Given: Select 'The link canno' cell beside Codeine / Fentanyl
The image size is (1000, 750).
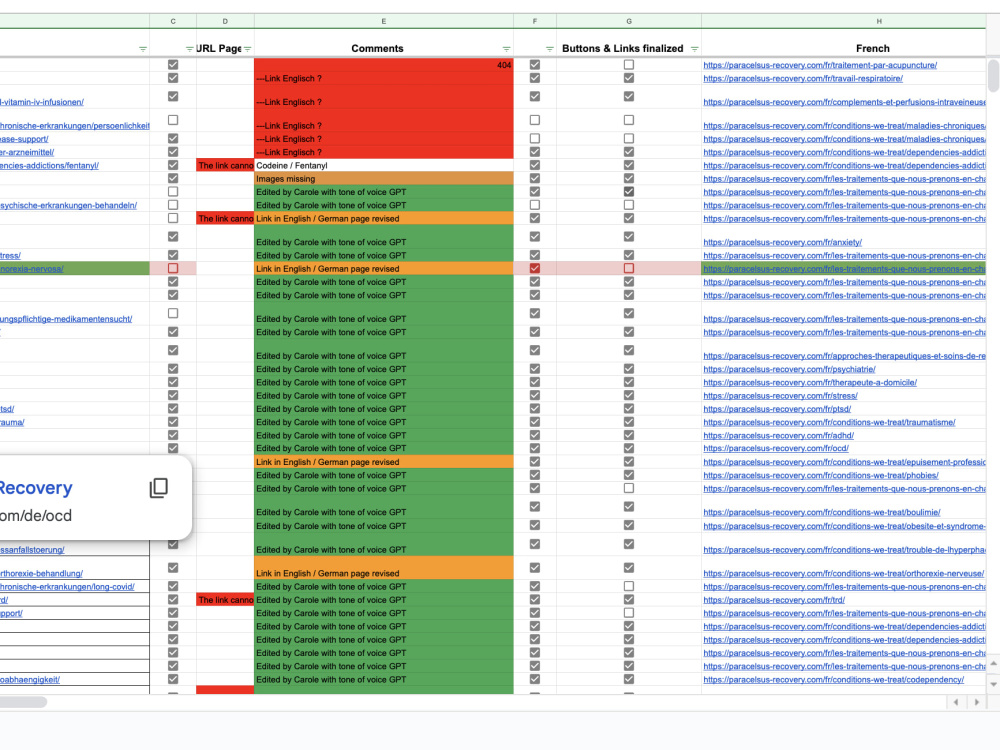Looking at the screenshot, I should 225,165.
